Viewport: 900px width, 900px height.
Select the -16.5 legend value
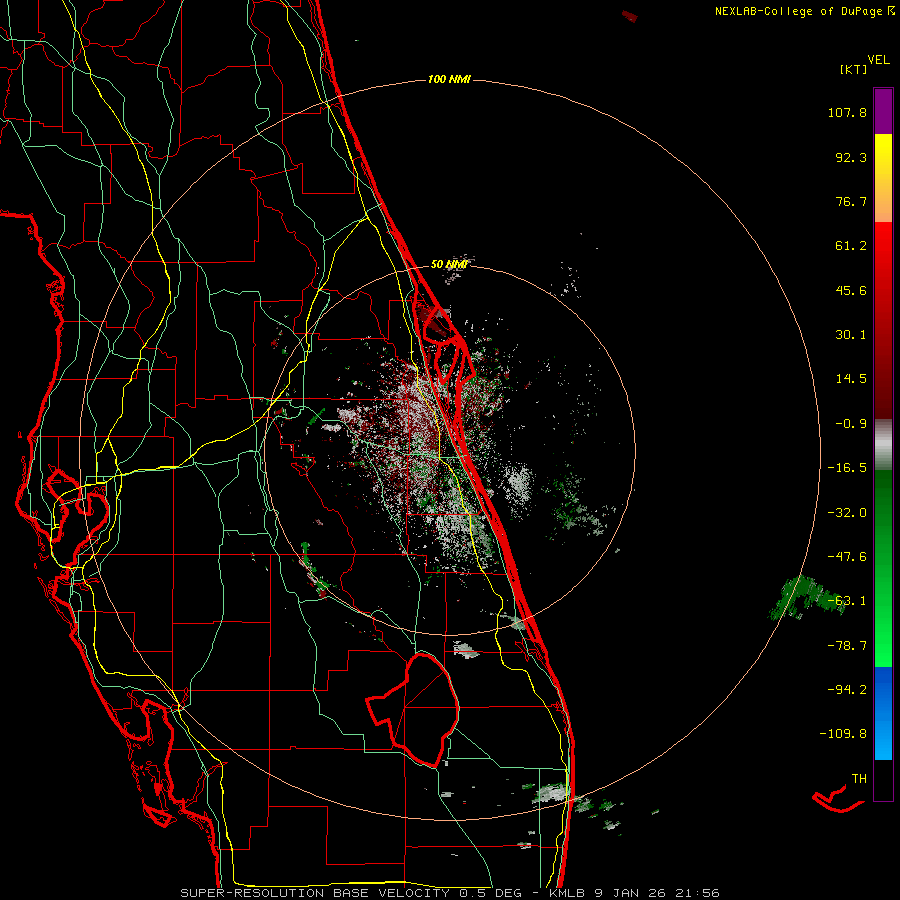coord(847,468)
